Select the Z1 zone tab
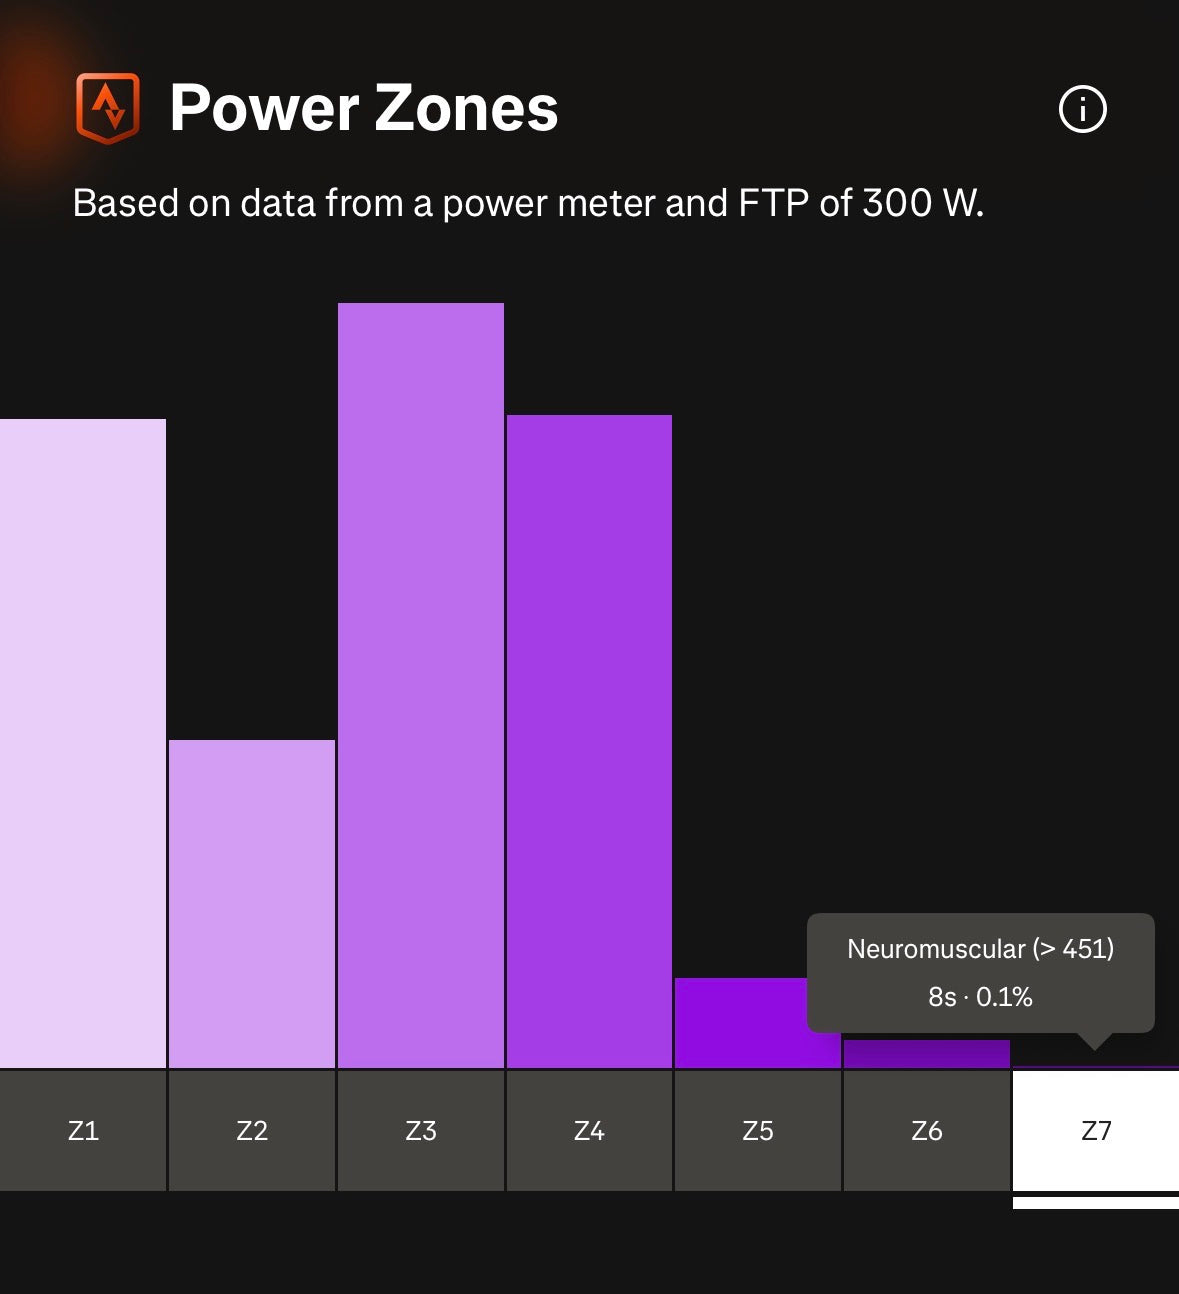1179x1294 pixels. pos(83,1131)
